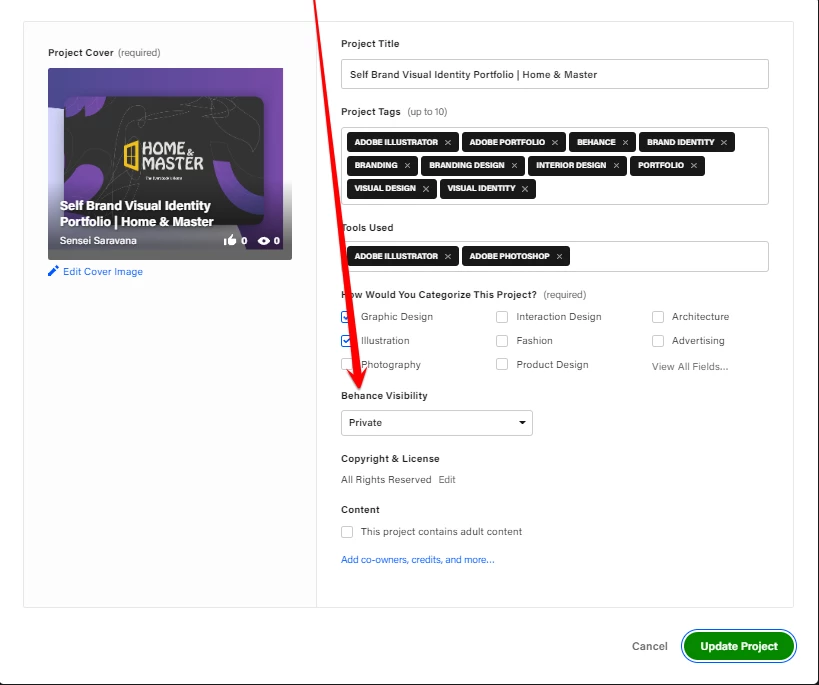
Task: Remove the VISUAL IDENTITY tag
Action: pos(525,189)
